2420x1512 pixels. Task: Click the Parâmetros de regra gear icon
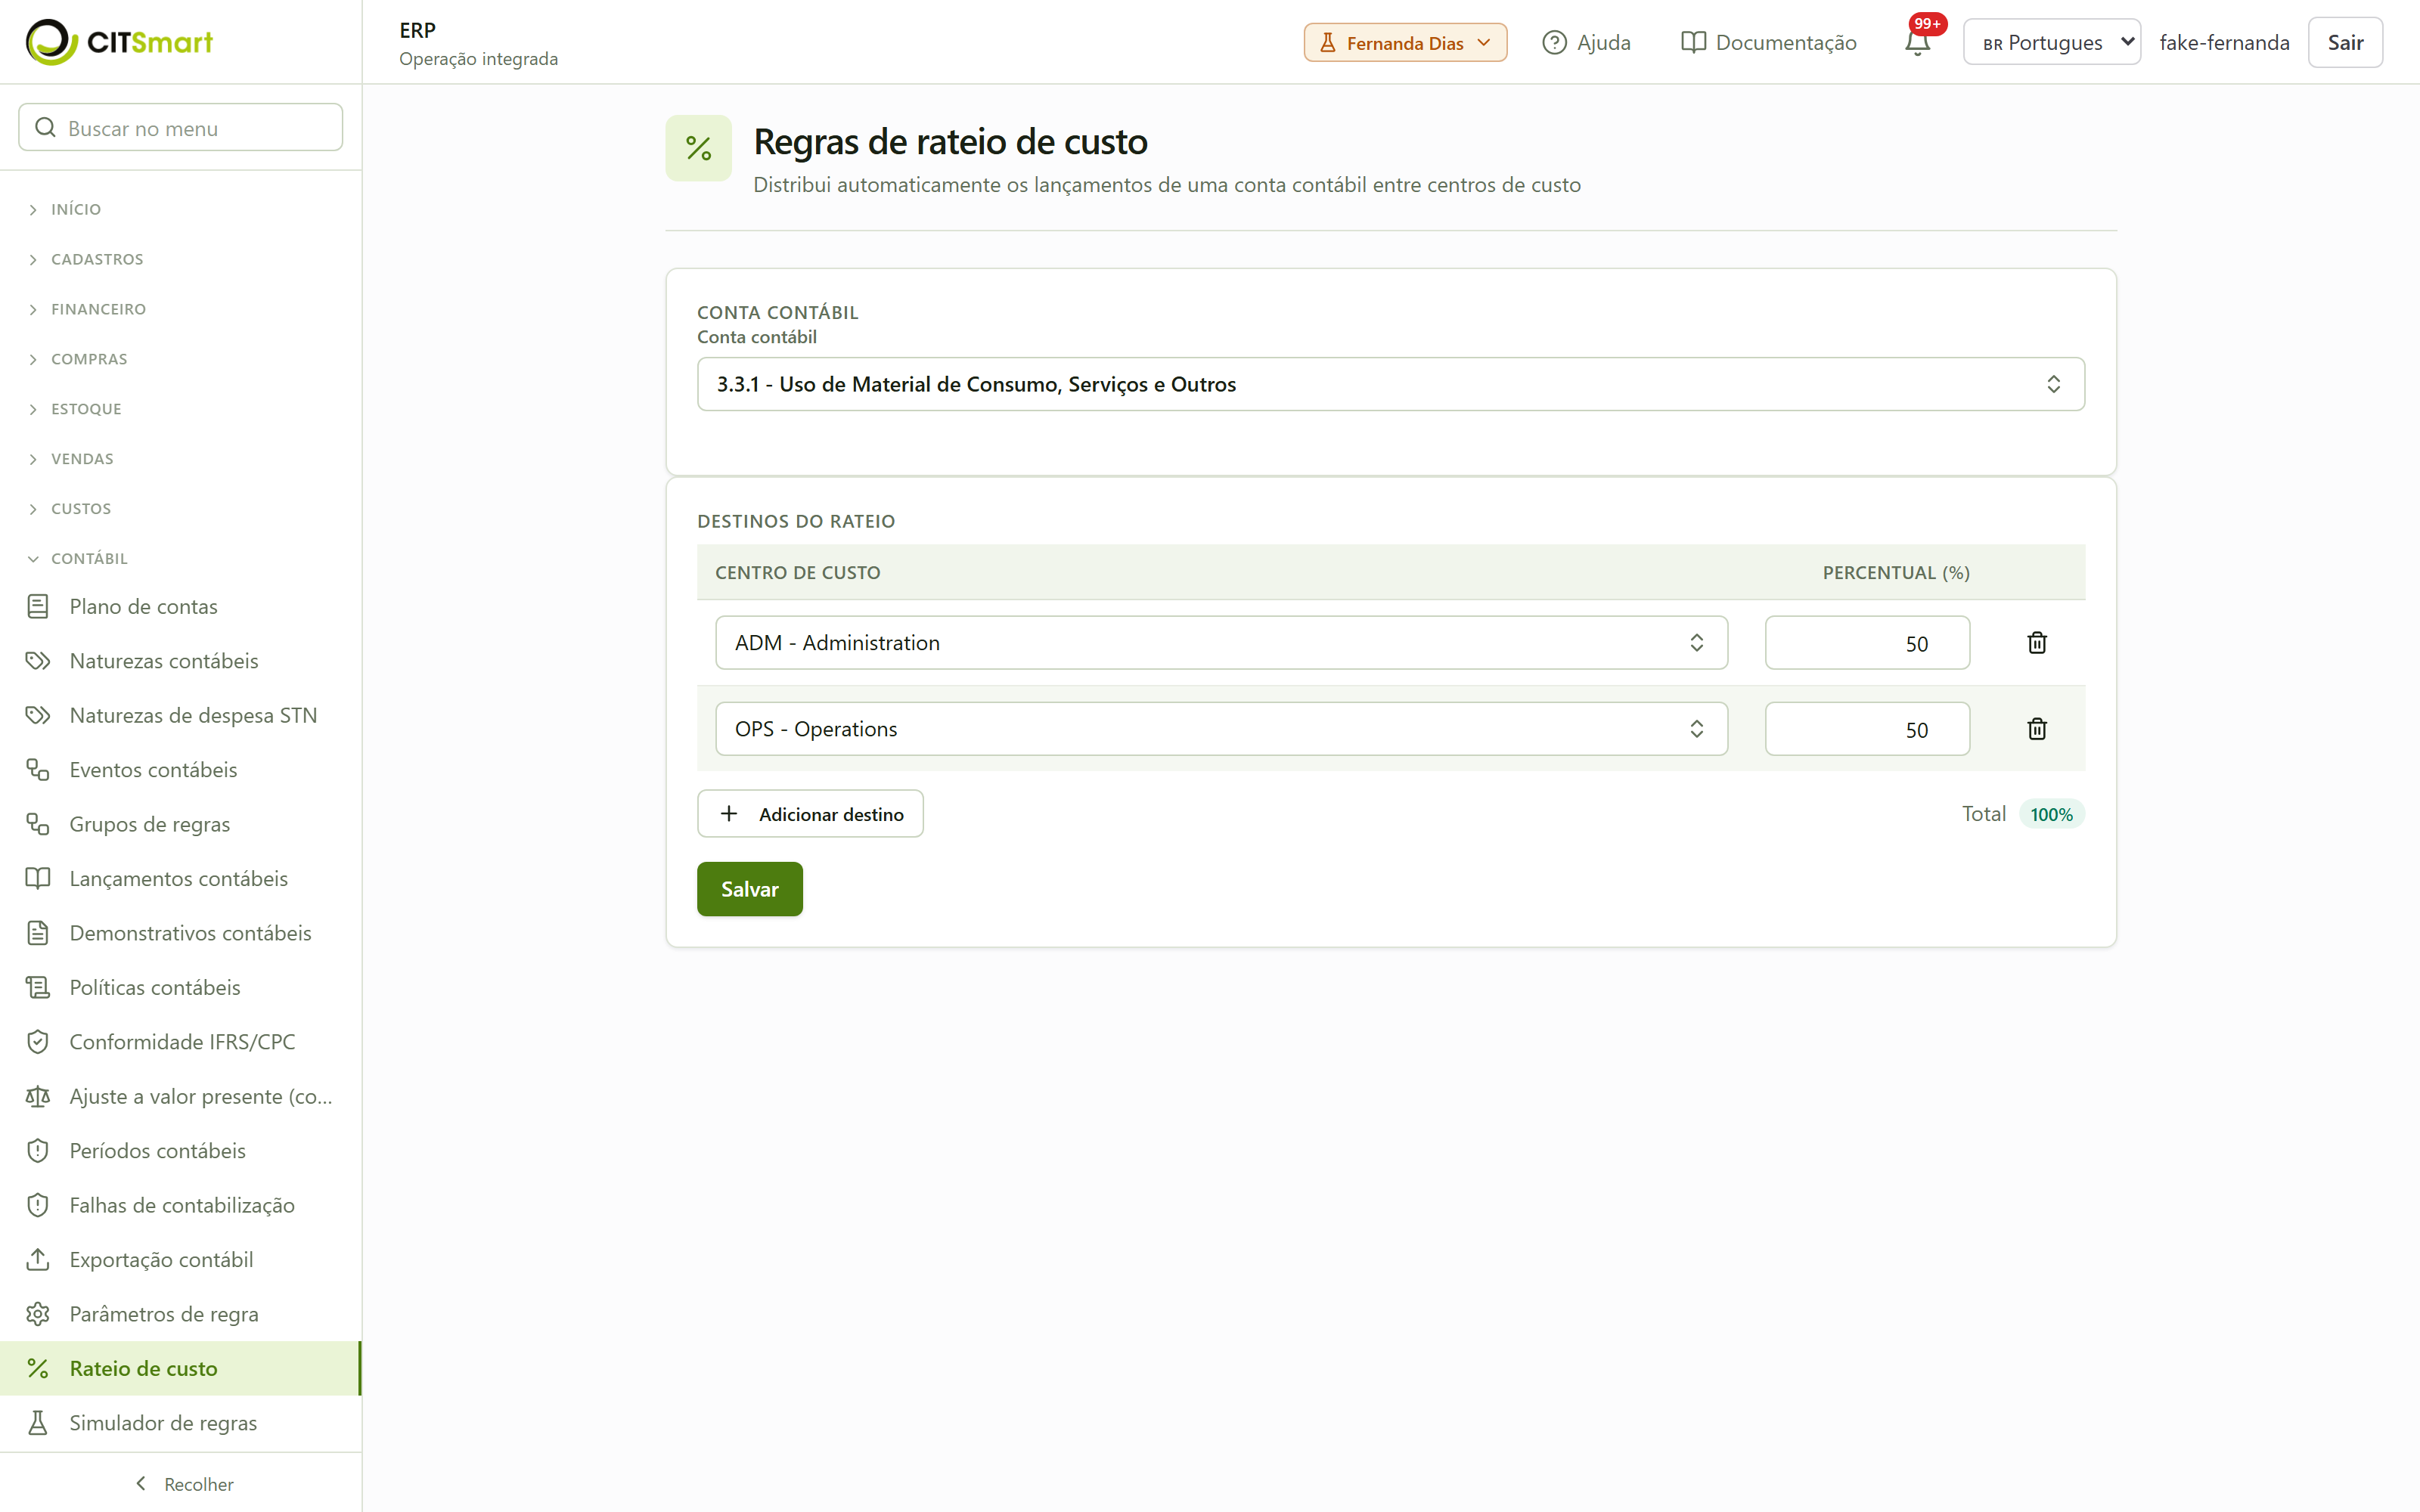38,1314
